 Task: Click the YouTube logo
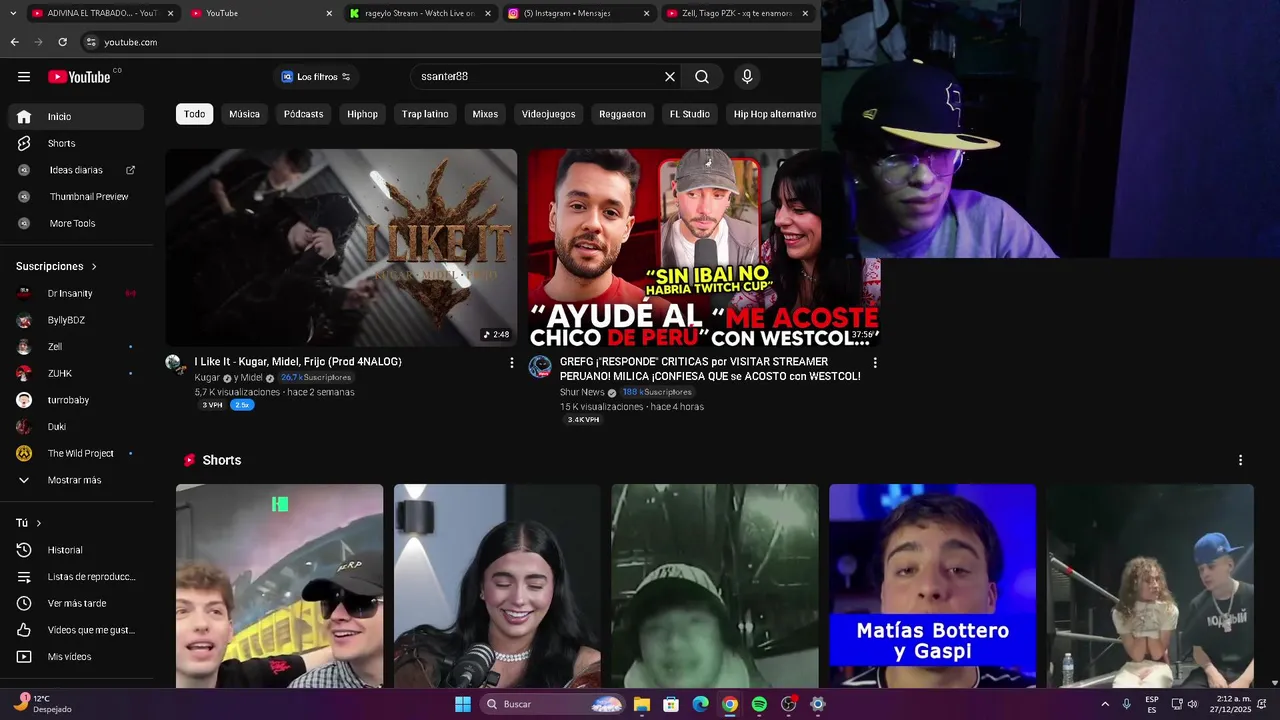coord(79,77)
